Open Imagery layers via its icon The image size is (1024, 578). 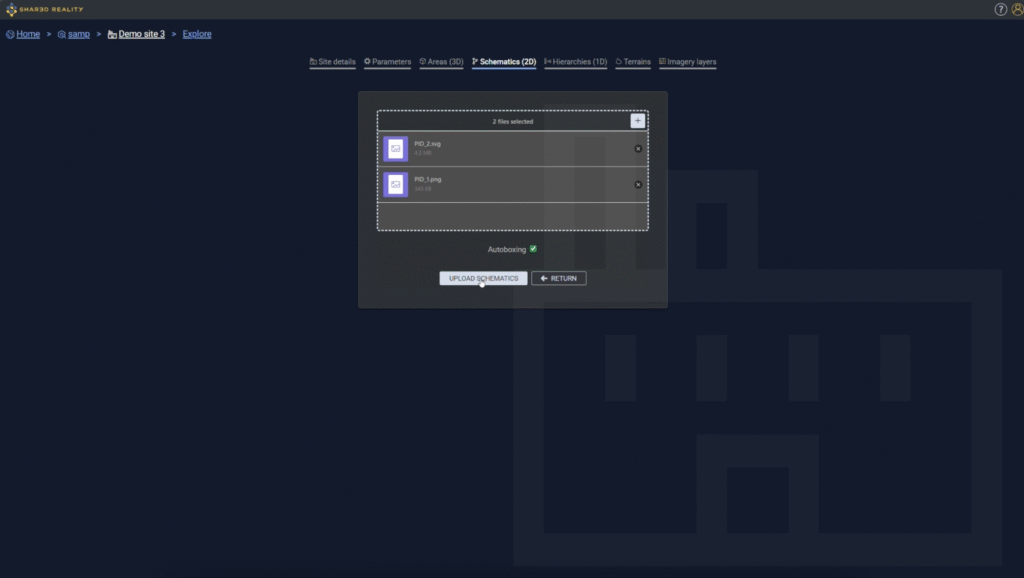[662, 61]
